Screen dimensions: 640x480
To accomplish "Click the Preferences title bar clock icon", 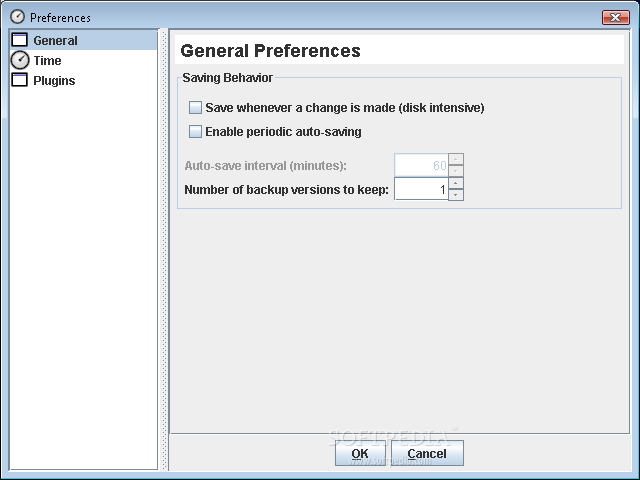I will pyautogui.click(x=17, y=17).
